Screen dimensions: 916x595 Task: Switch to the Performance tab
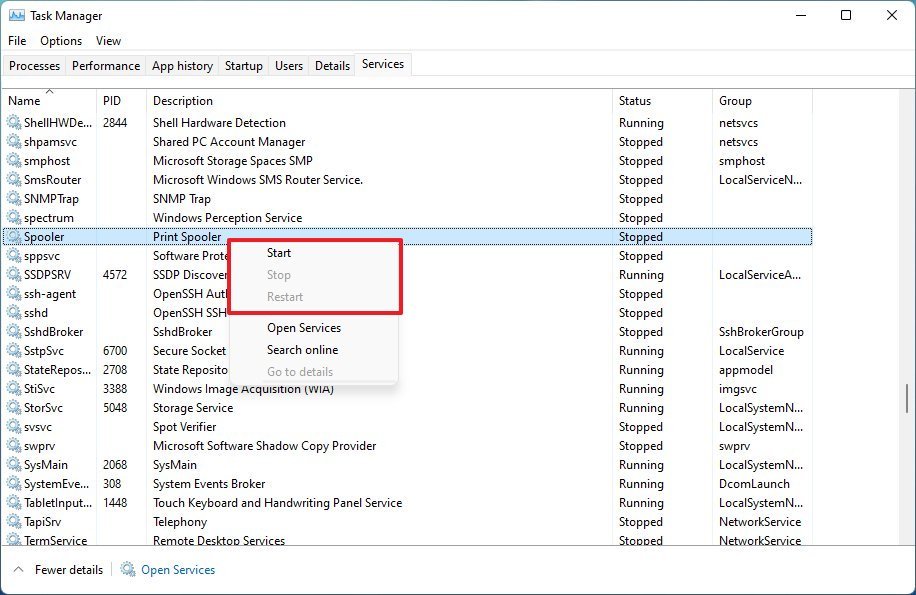pos(105,64)
